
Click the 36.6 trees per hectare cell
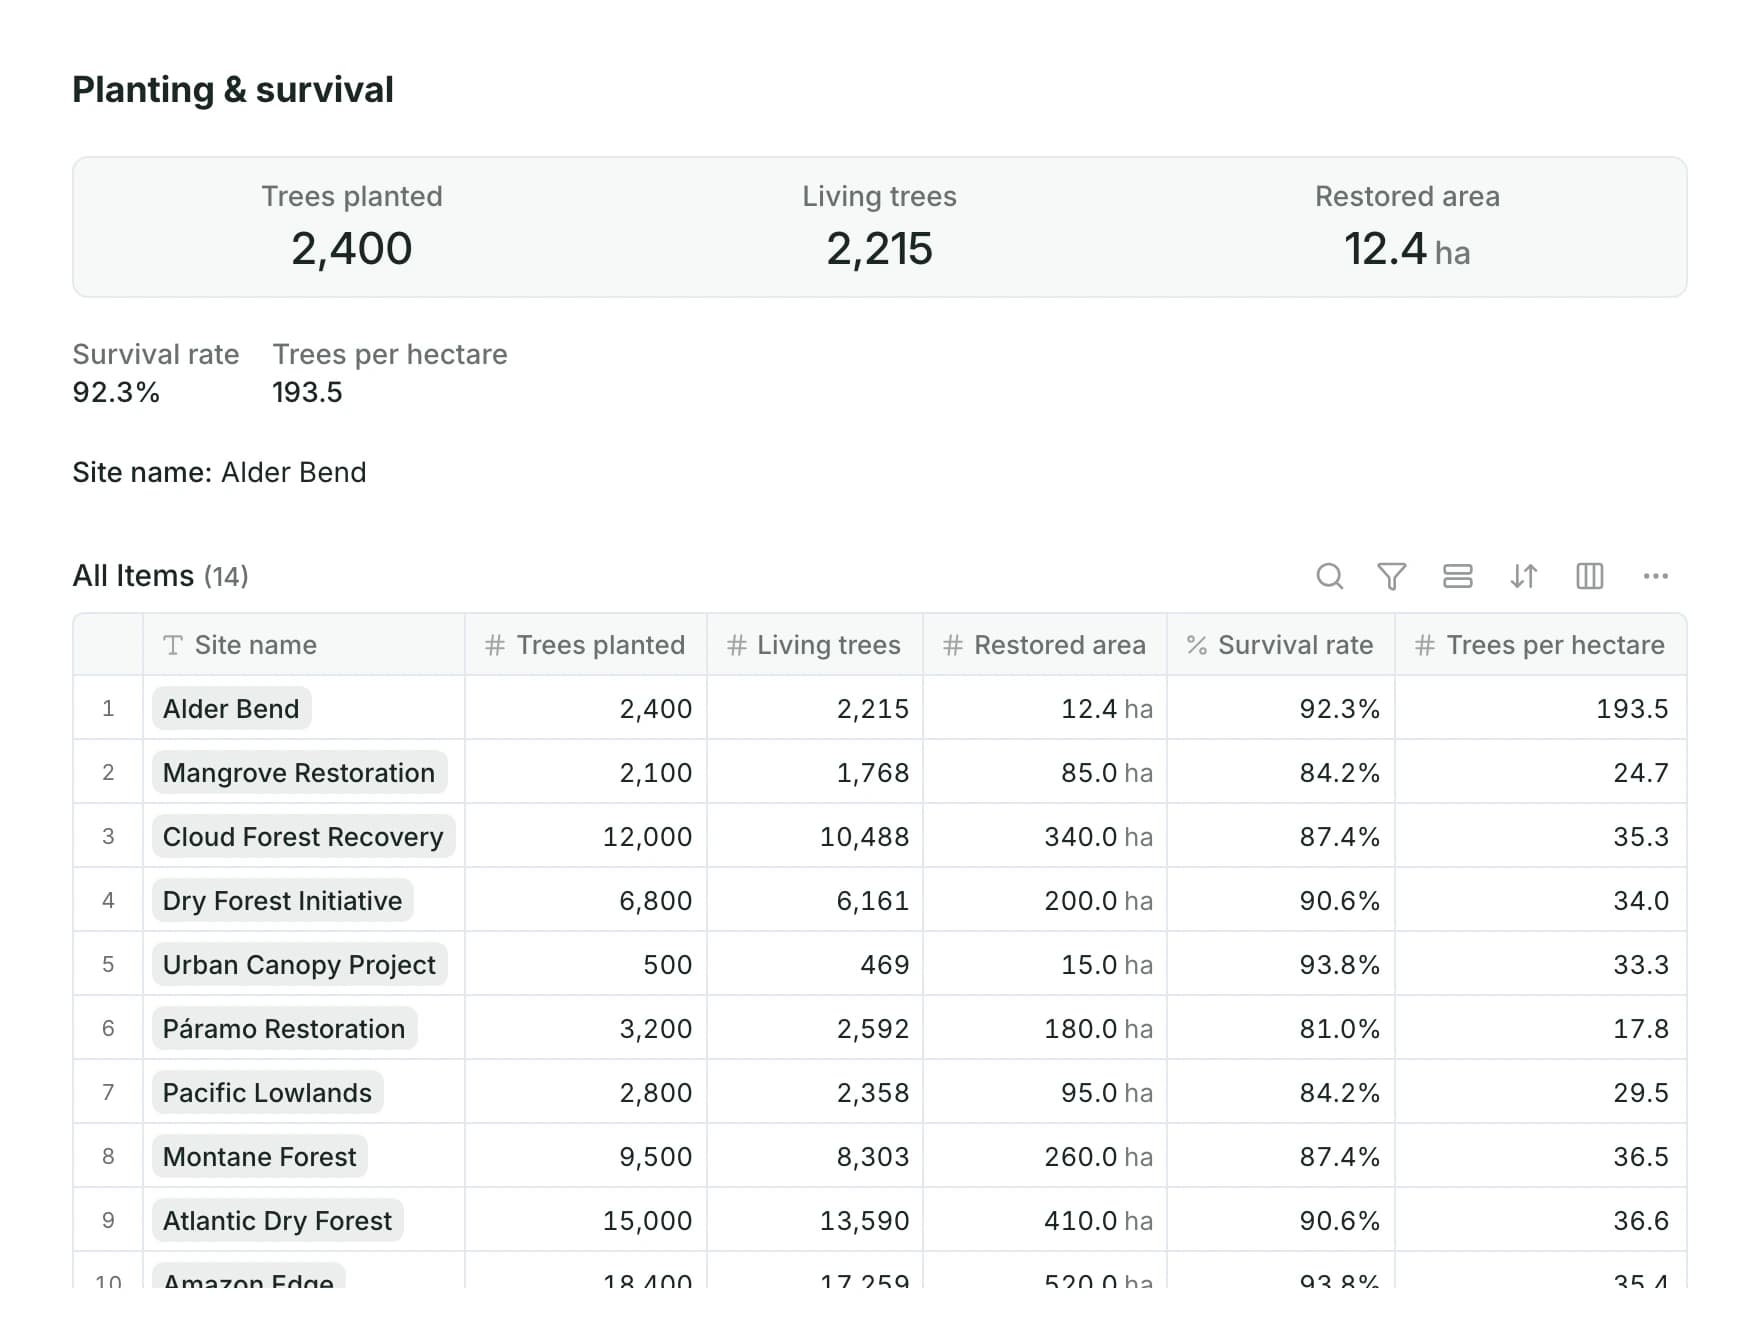point(1541,1221)
